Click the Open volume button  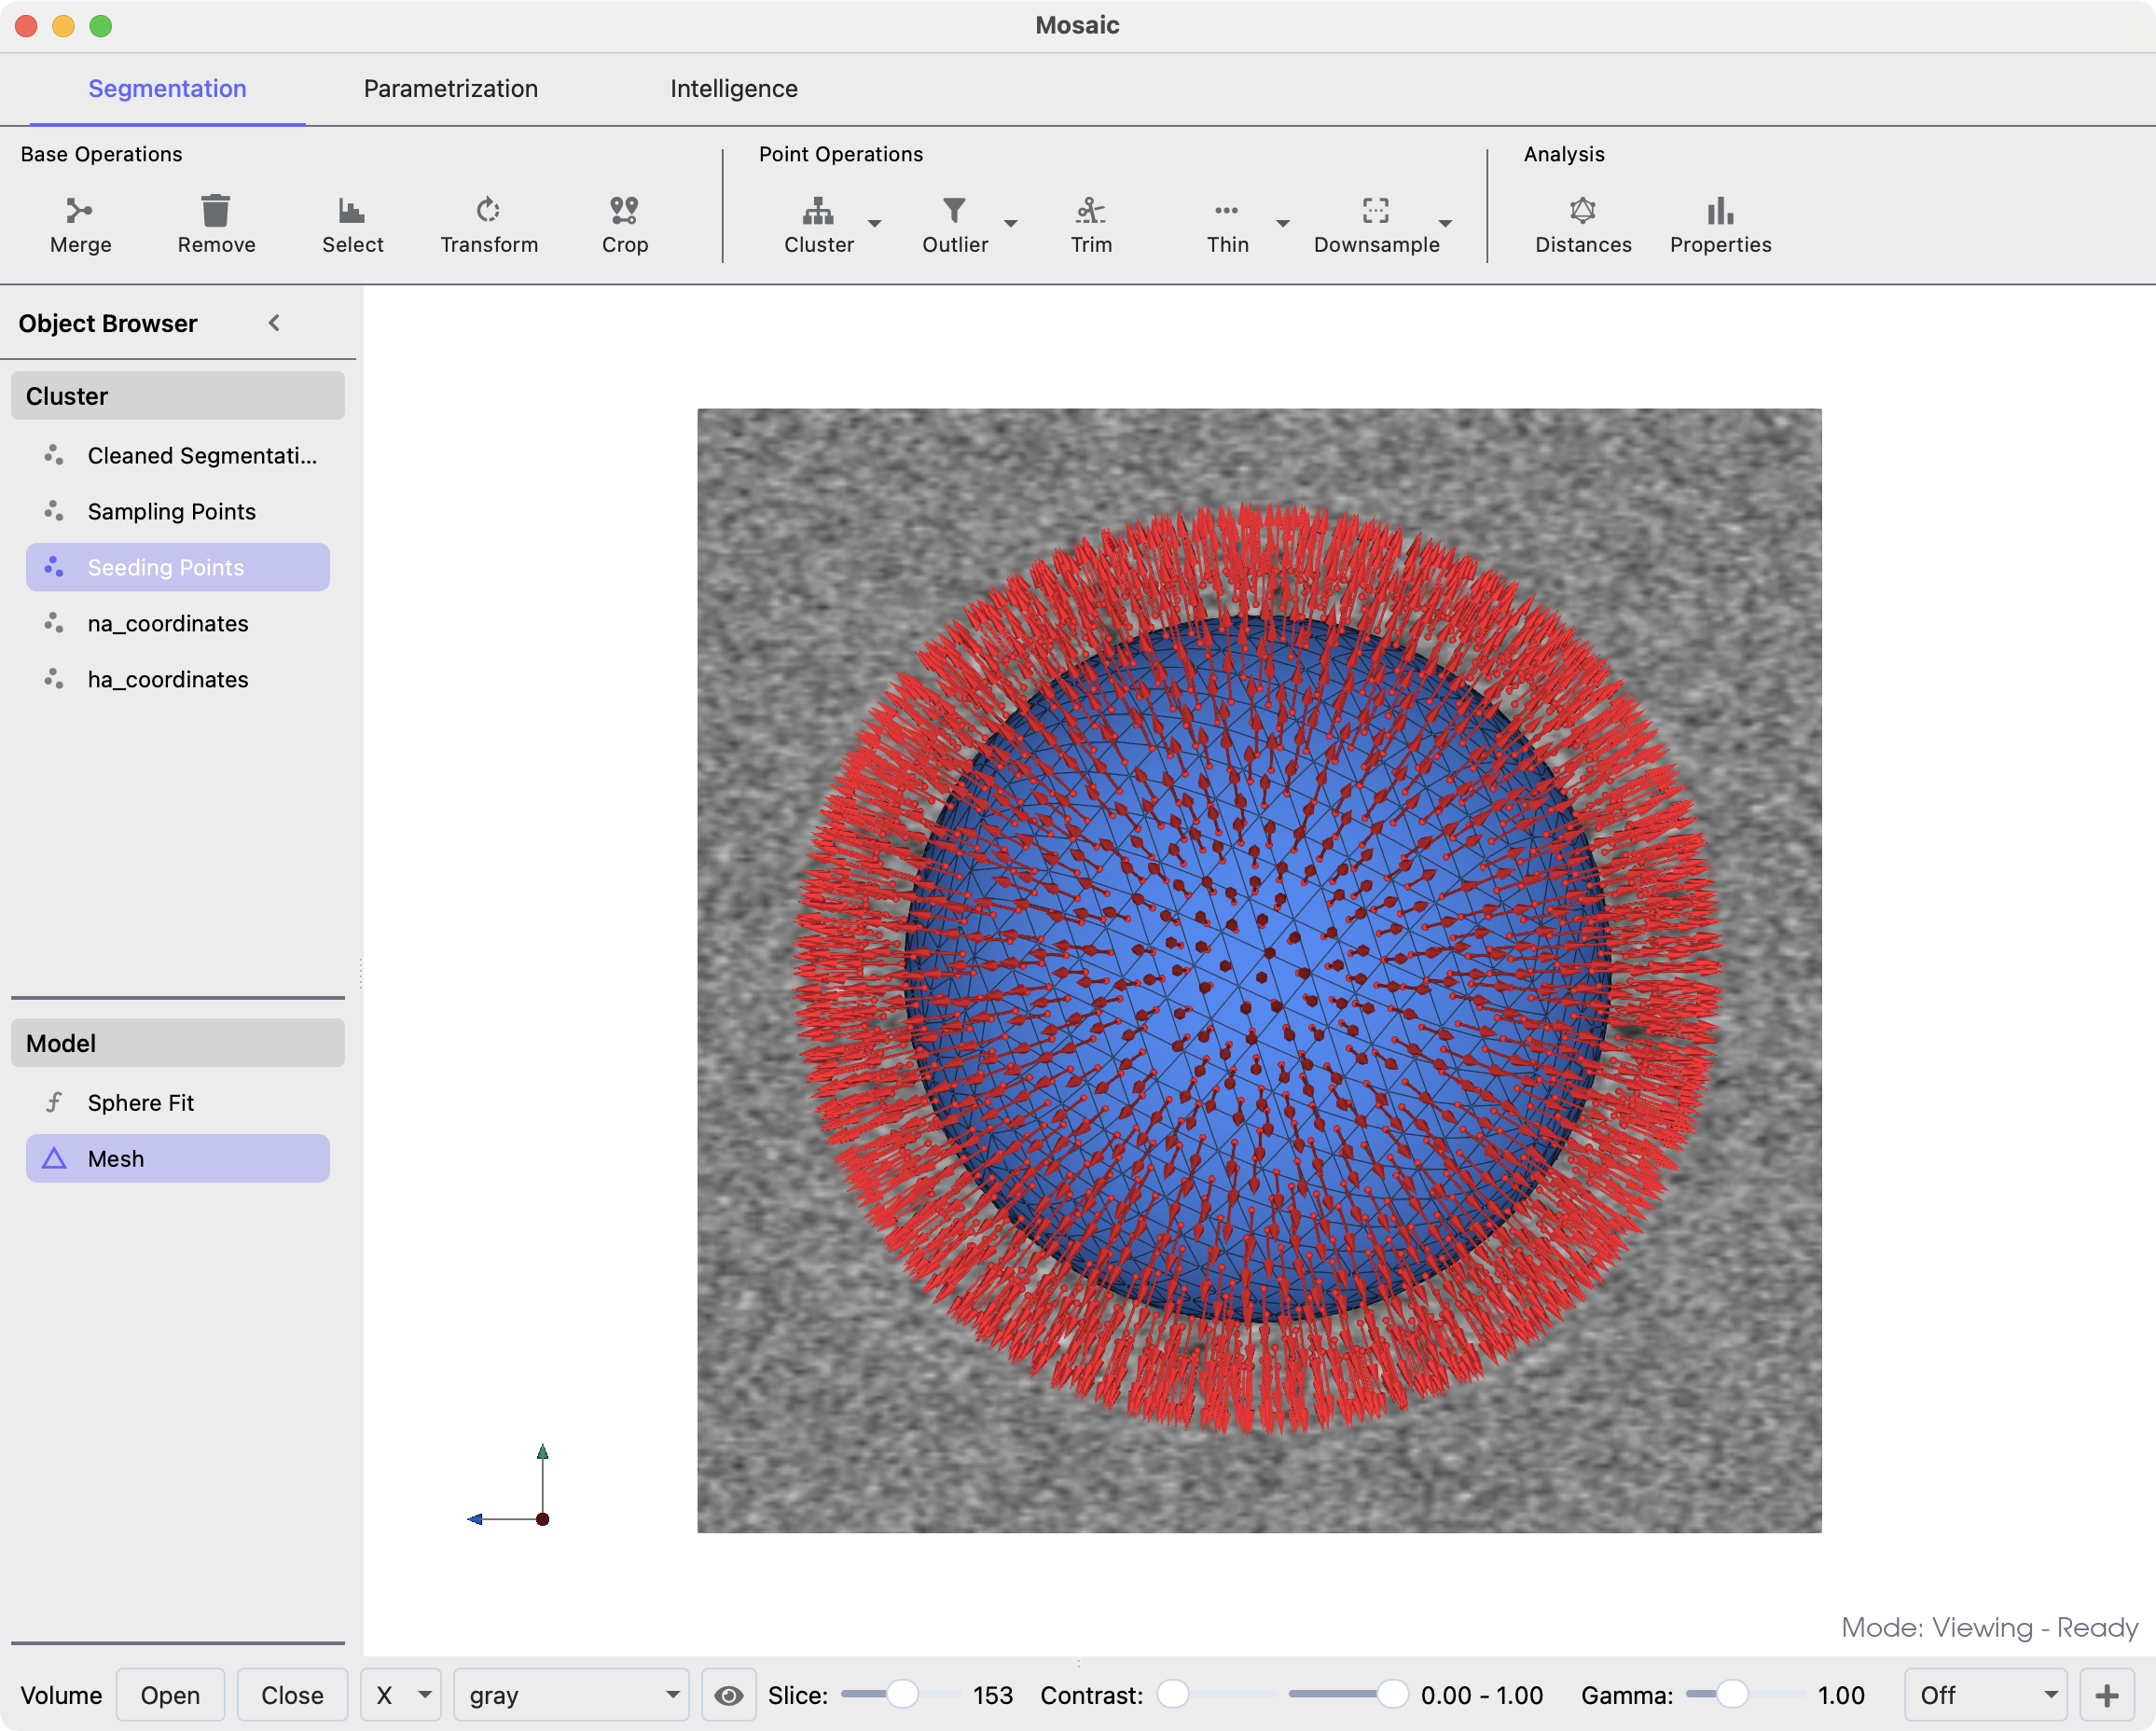[x=170, y=1695]
